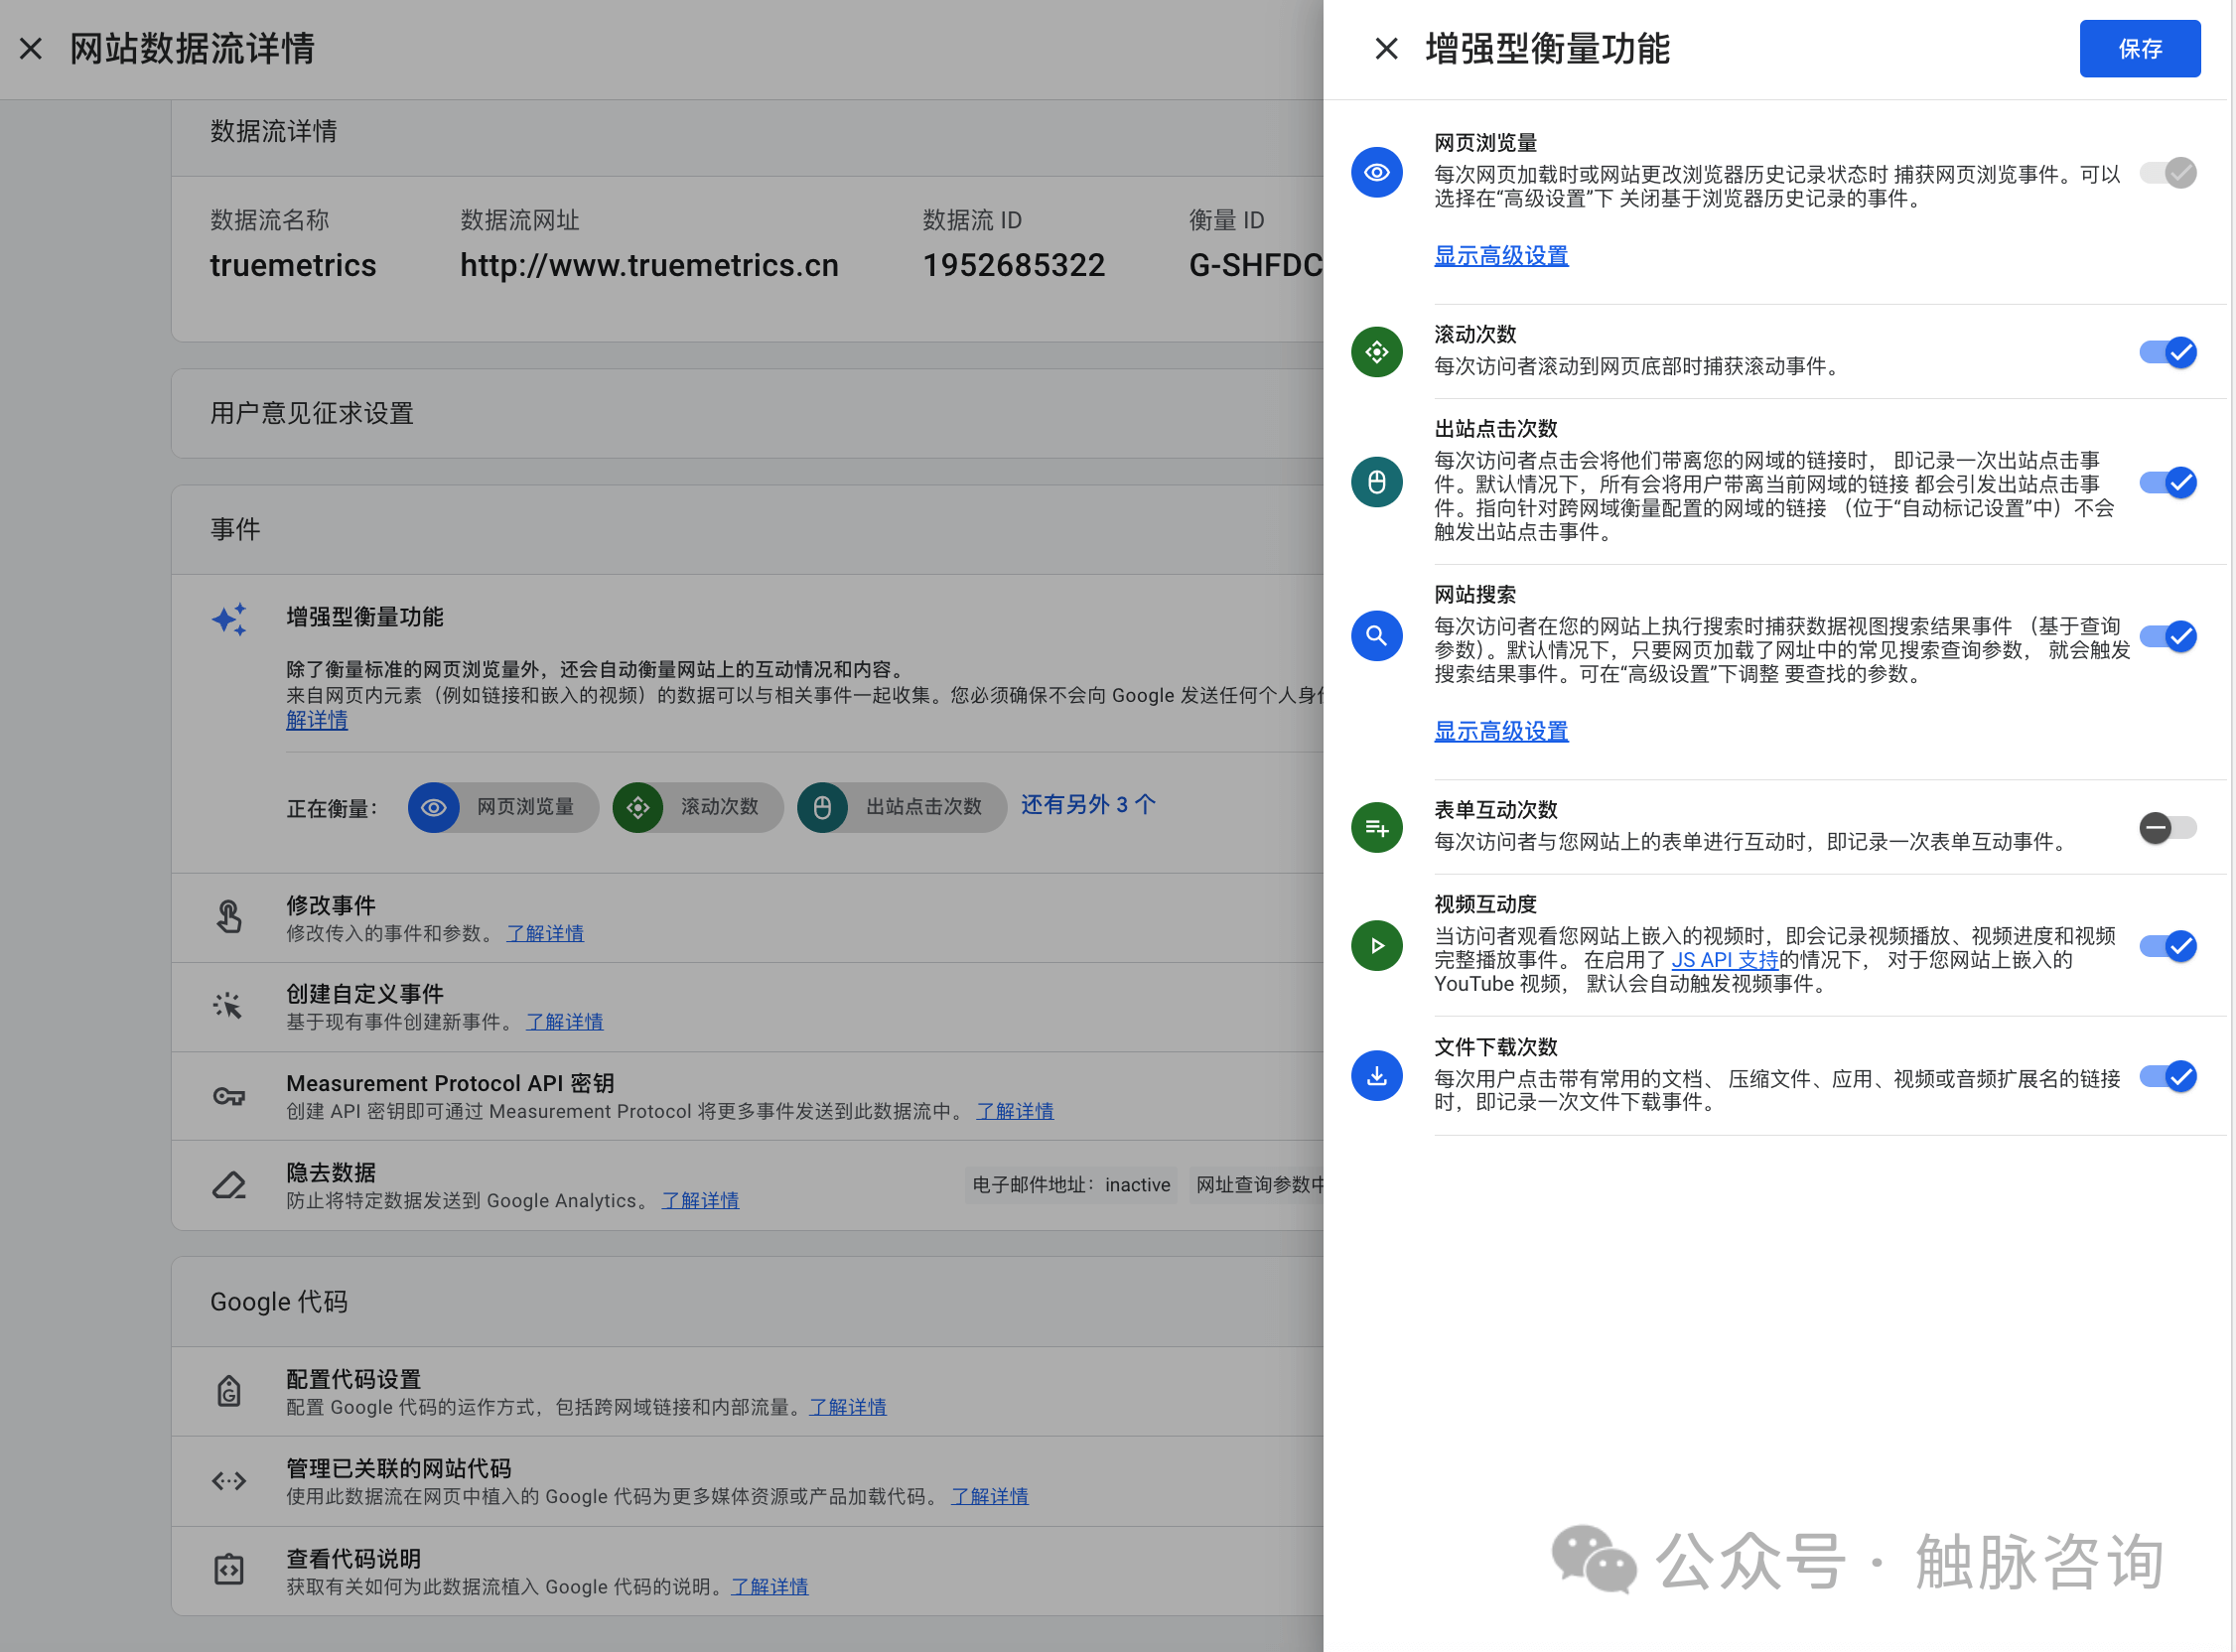Open 了解详情 link for 配置代码设置

[848, 1407]
